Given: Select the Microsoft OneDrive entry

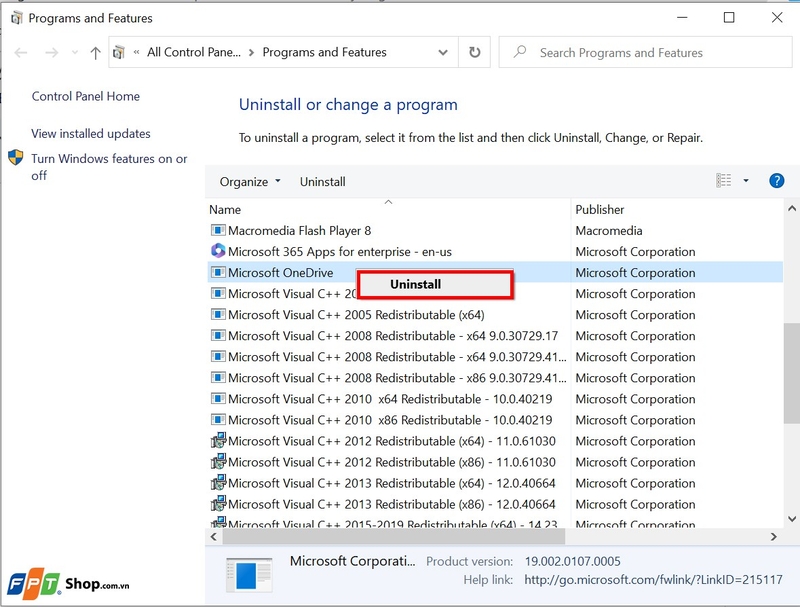Looking at the screenshot, I should point(495,272).
